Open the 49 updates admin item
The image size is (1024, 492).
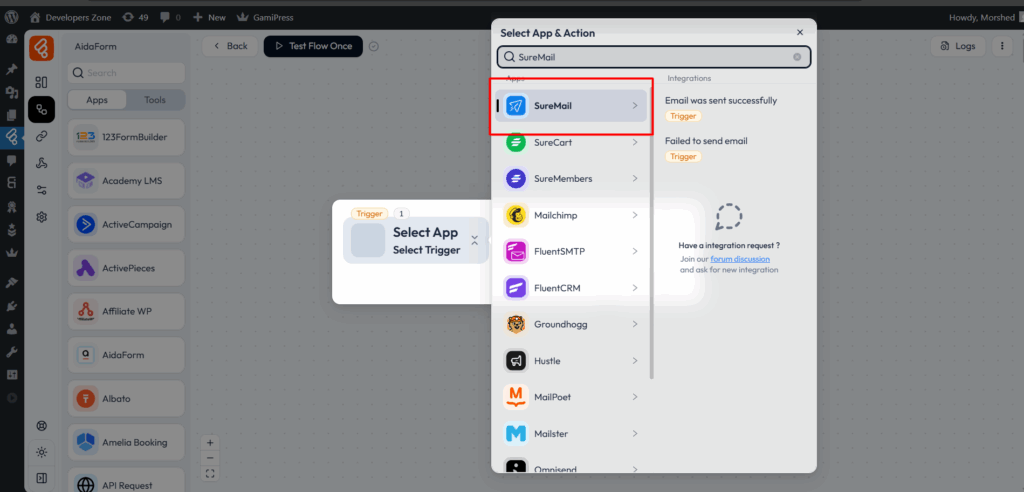pos(135,18)
